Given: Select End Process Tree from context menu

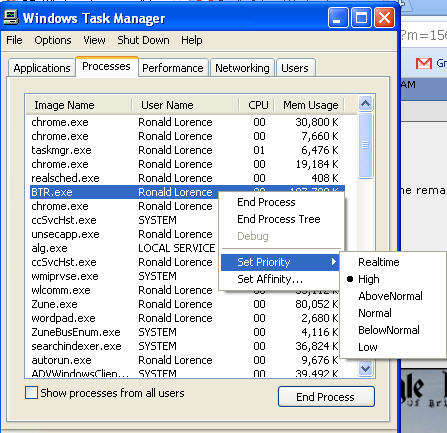Looking at the screenshot, I should [x=279, y=219].
